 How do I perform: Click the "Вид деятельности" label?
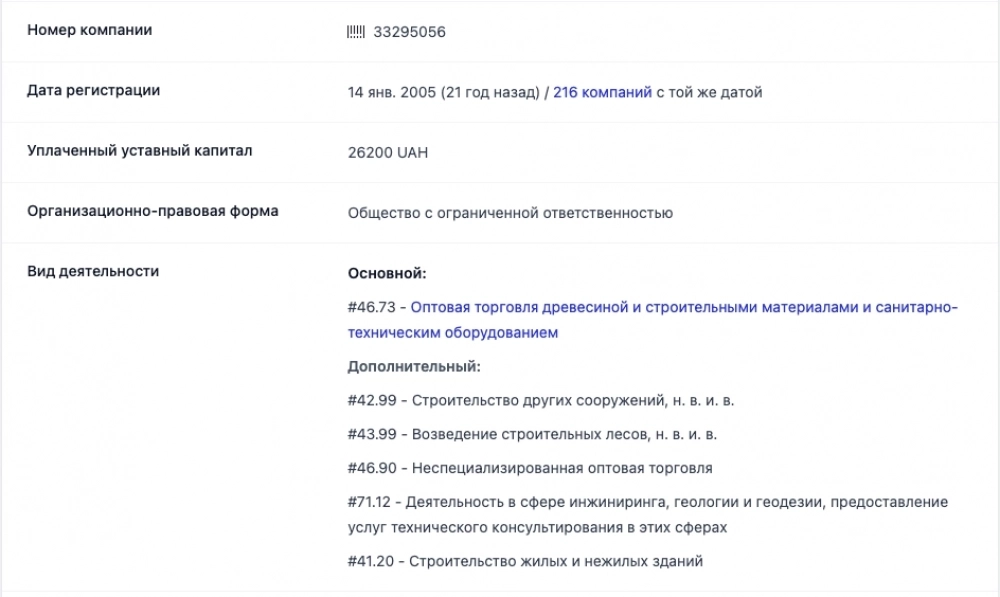(93, 271)
